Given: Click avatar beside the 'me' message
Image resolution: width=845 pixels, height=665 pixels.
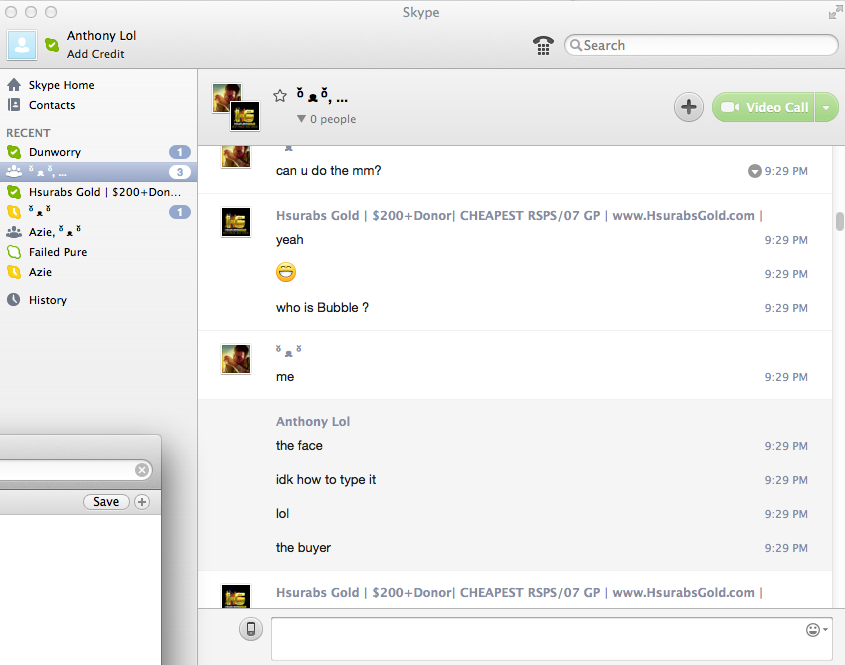Looking at the screenshot, I should [x=236, y=359].
